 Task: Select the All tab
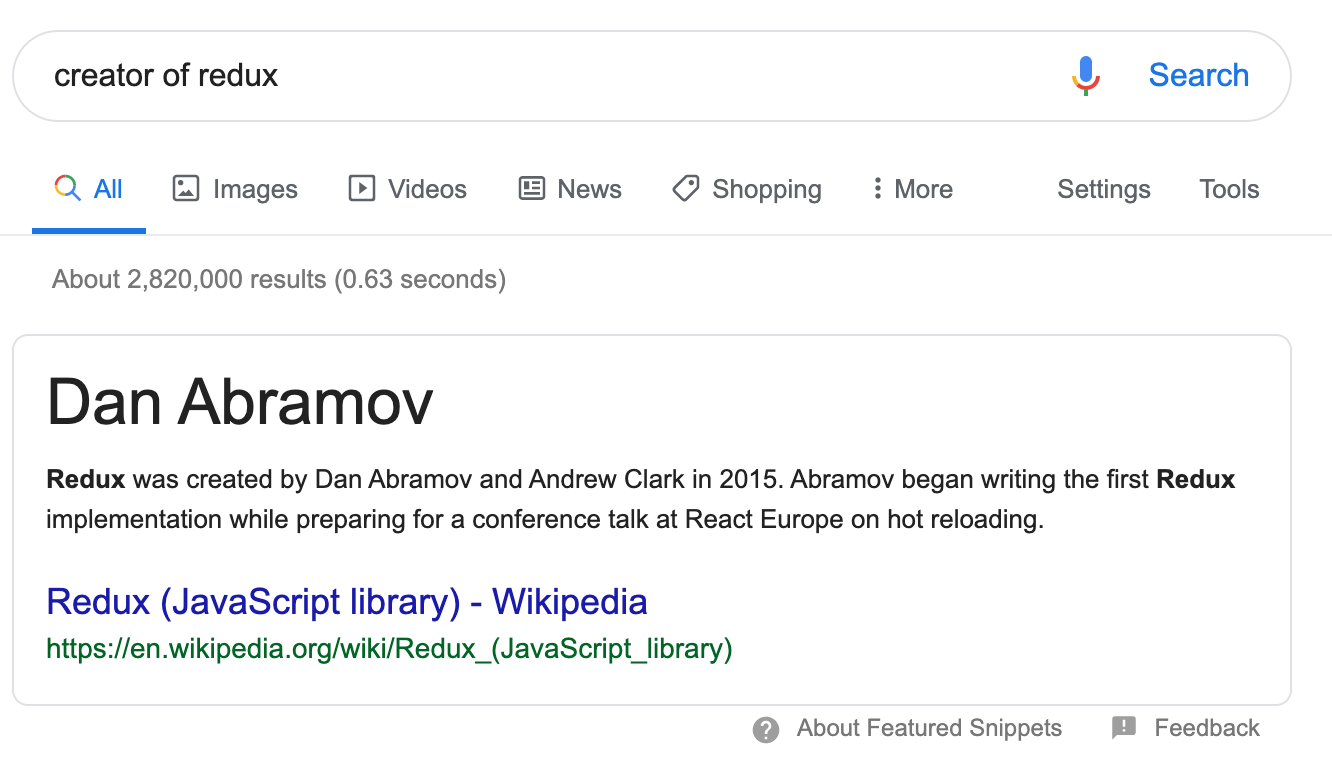(x=89, y=189)
